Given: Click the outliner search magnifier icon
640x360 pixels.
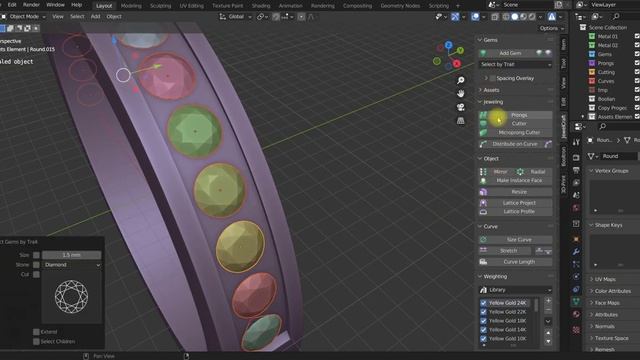Looking at the screenshot, I should coord(616,16).
